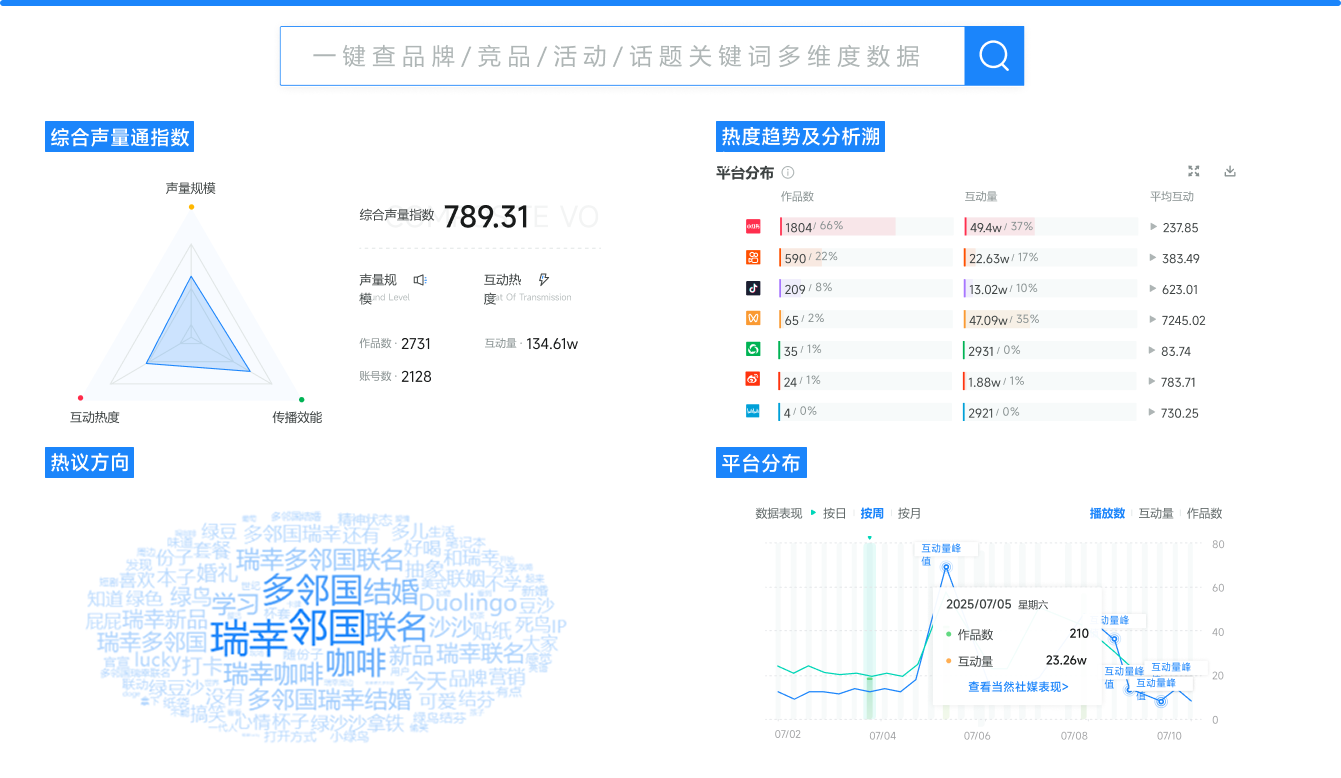Screen dimensions: 1341x778
Task: Select the 按月 monthly view
Action: 909,513
